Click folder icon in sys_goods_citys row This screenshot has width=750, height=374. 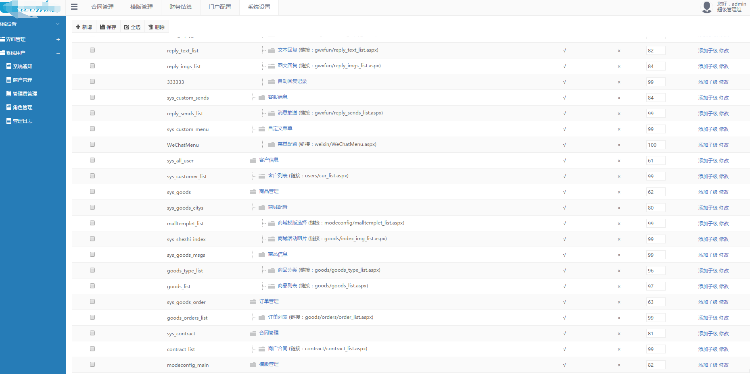(262, 208)
